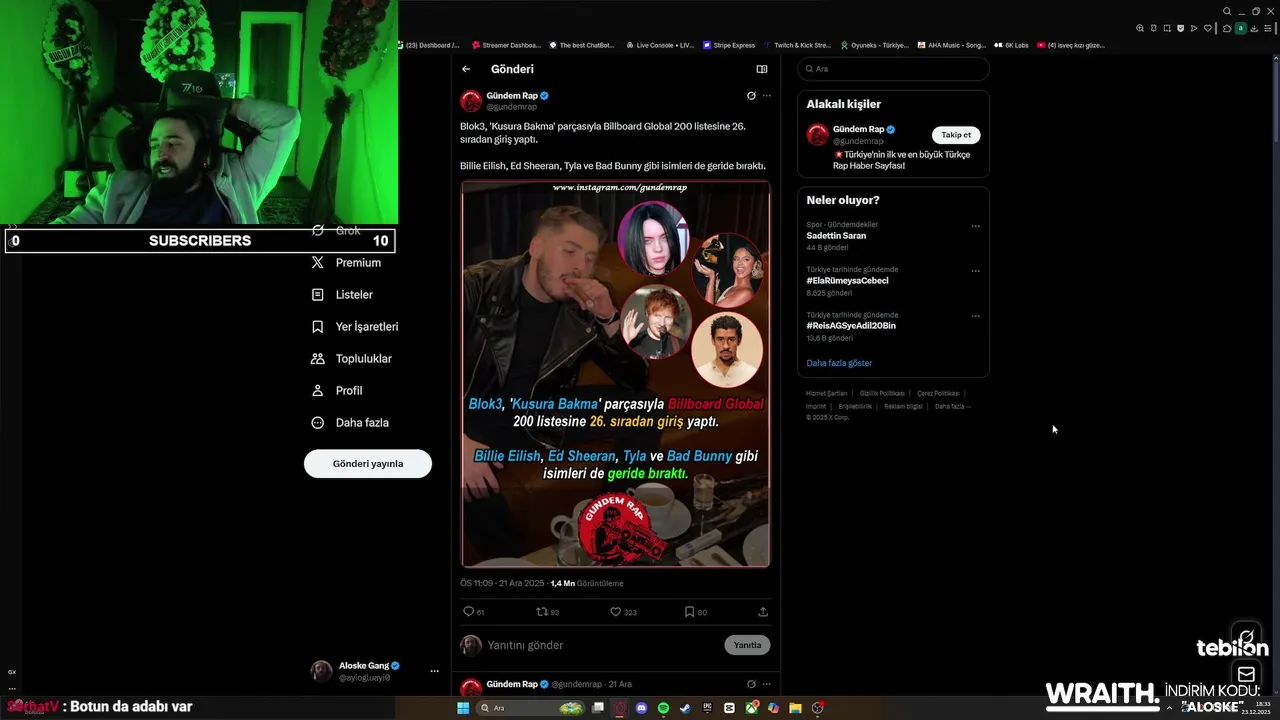Like the post showing 323 likes
Viewport: 1280px width, 720px height.
click(623, 612)
